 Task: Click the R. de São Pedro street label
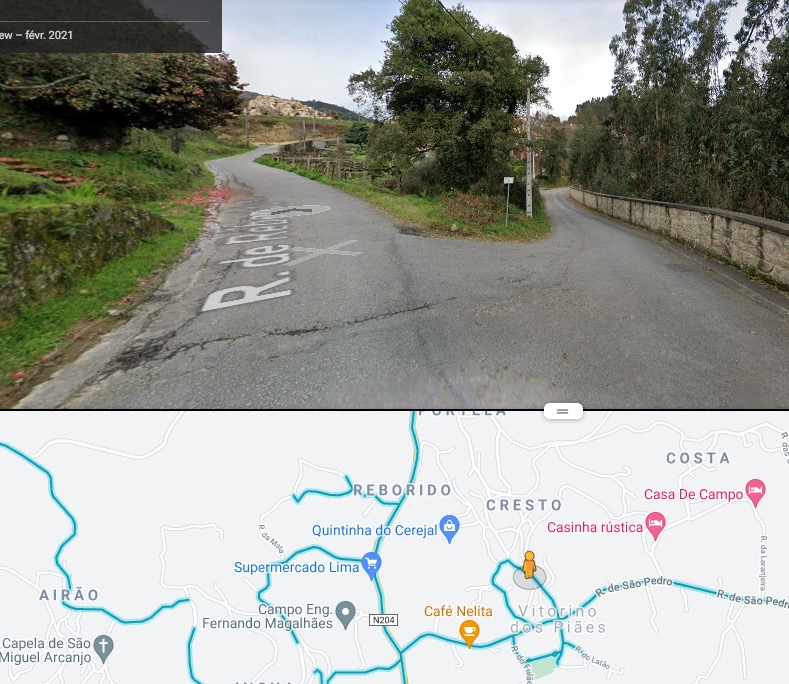pos(634,586)
